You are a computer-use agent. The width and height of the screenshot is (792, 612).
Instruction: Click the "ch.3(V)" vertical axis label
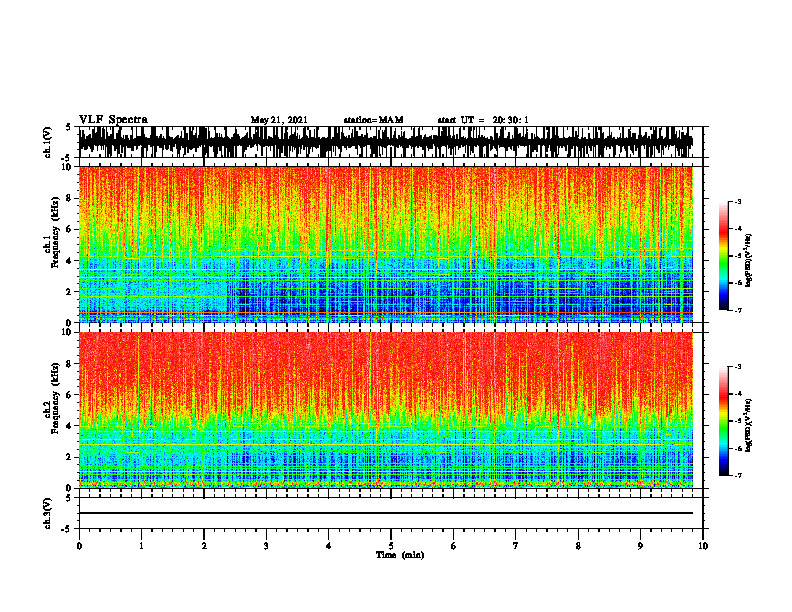coord(47,513)
